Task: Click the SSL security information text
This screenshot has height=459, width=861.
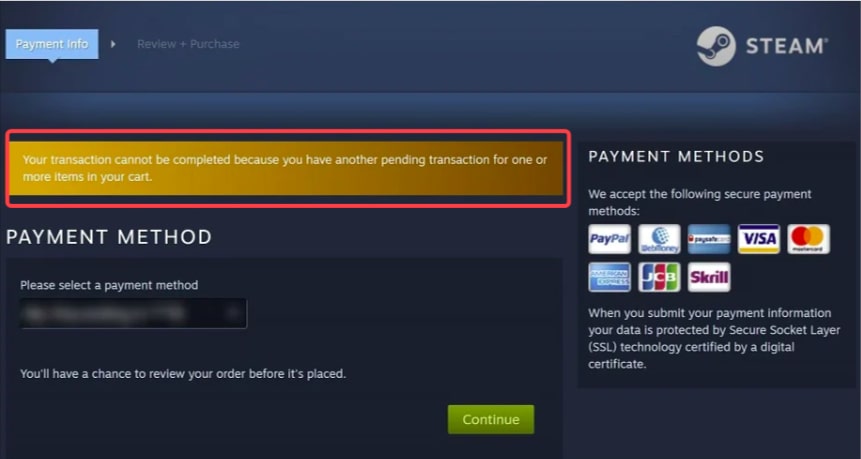Action: coord(714,338)
